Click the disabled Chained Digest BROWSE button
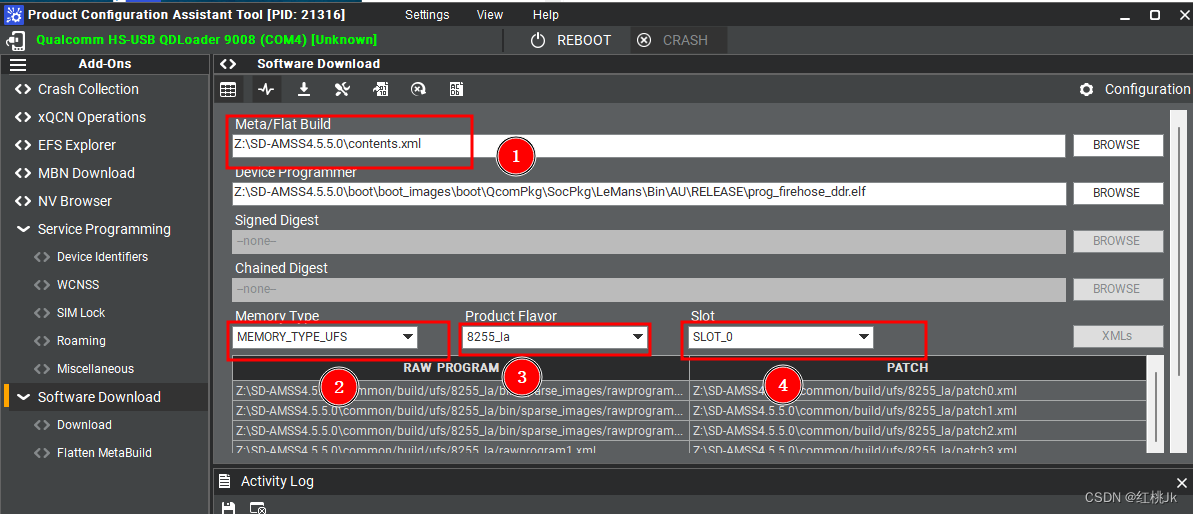The width and height of the screenshot is (1193, 514). [1118, 289]
